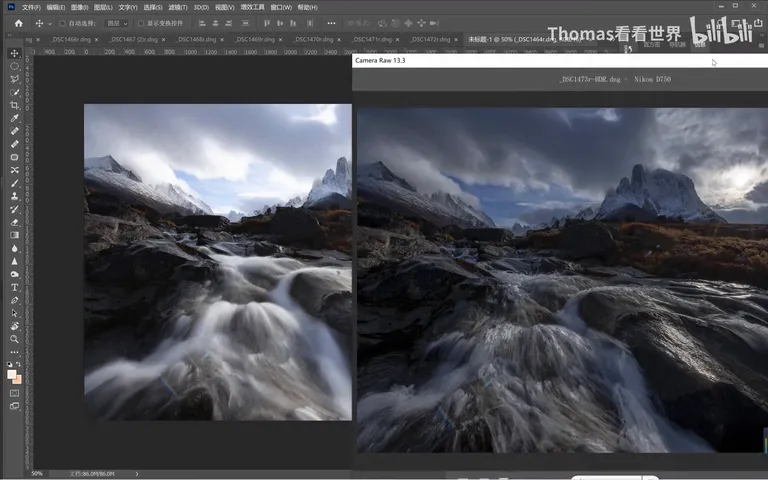Open the 图像(I) menu
The width and height of the screenshot is (768, 480).
tap(79, 7)
